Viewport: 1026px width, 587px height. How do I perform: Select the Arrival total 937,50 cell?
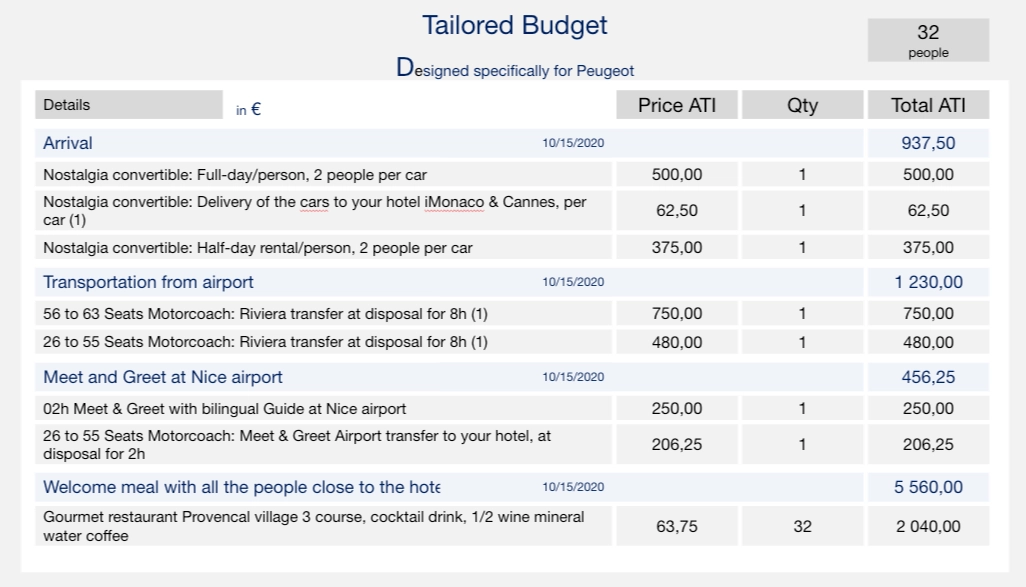(x=928, y=143)
